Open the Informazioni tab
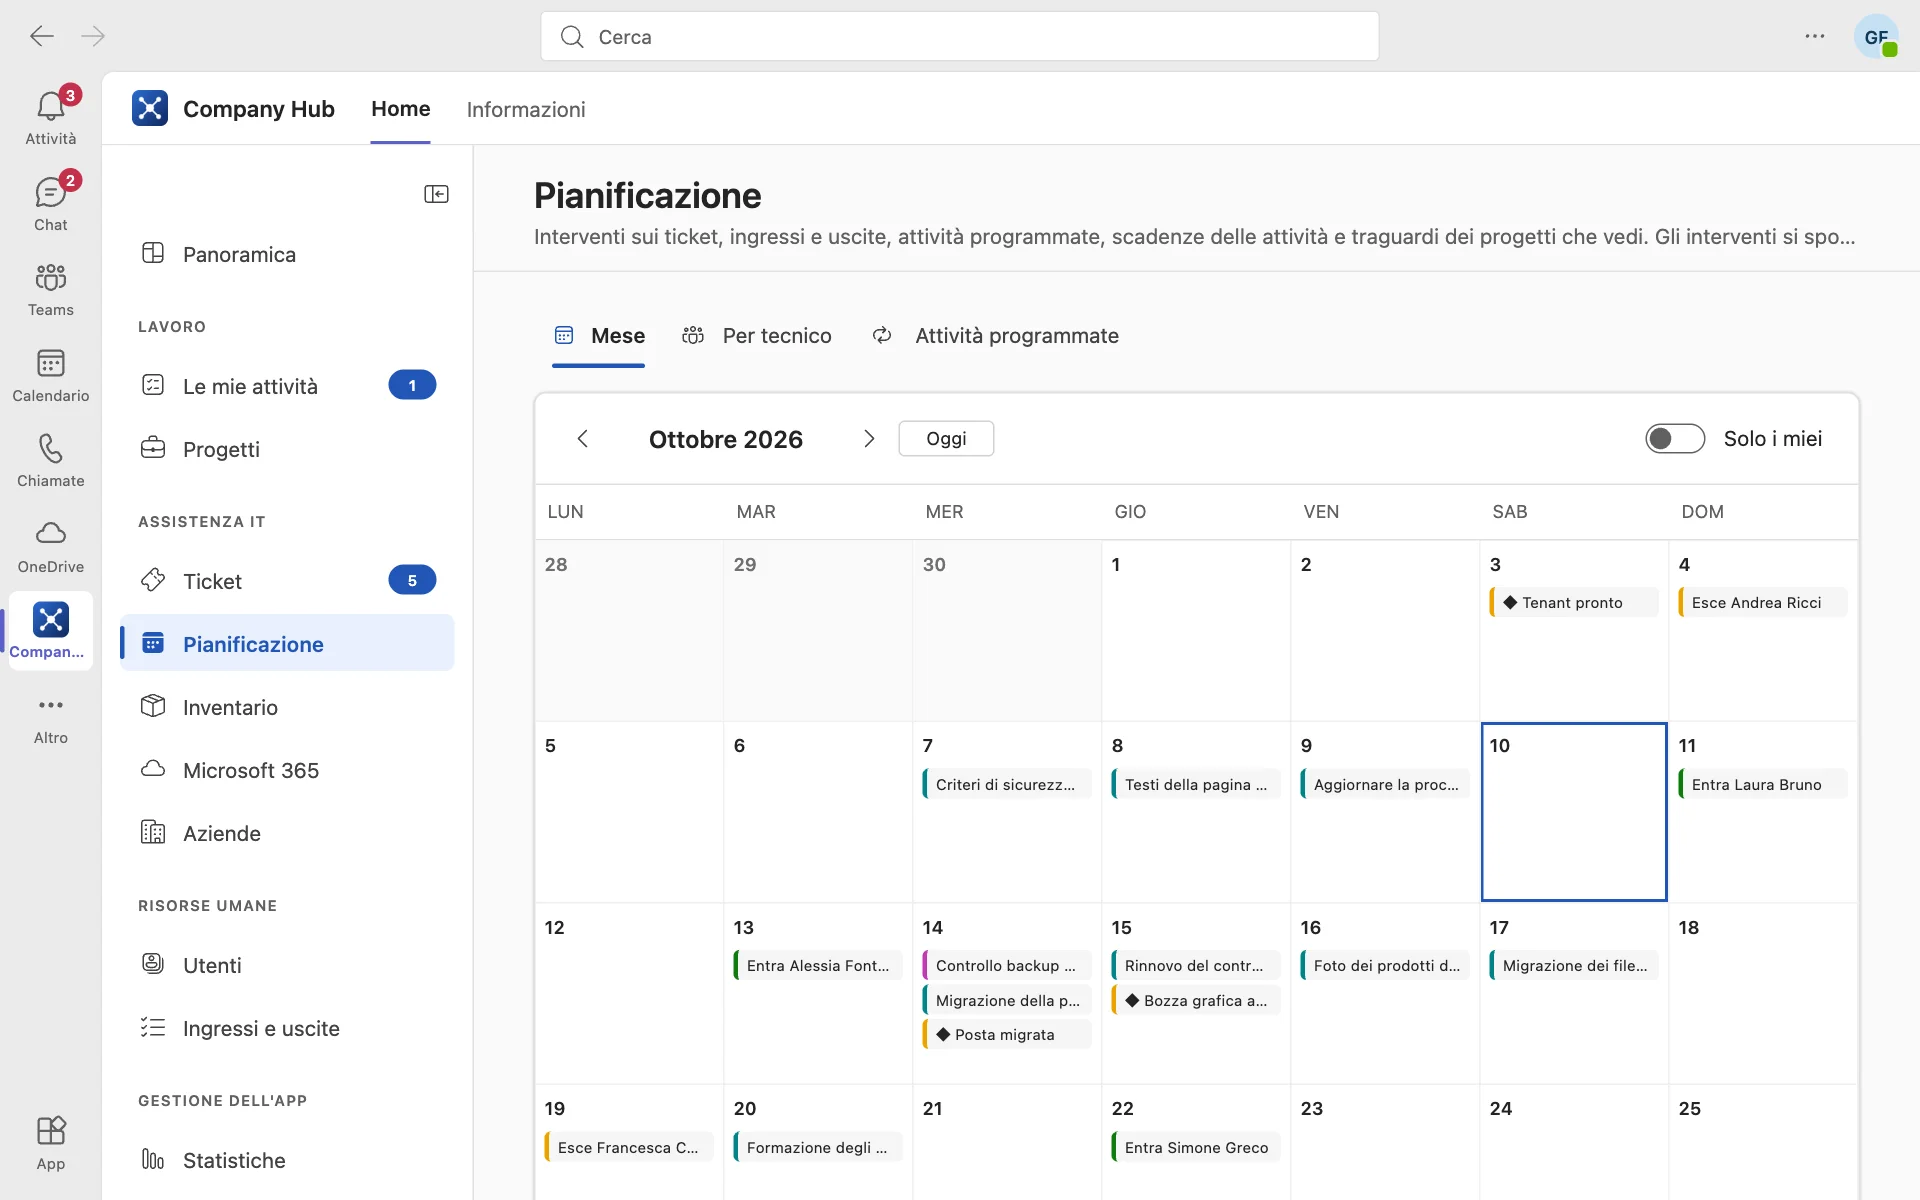 (x=526, y=109)
